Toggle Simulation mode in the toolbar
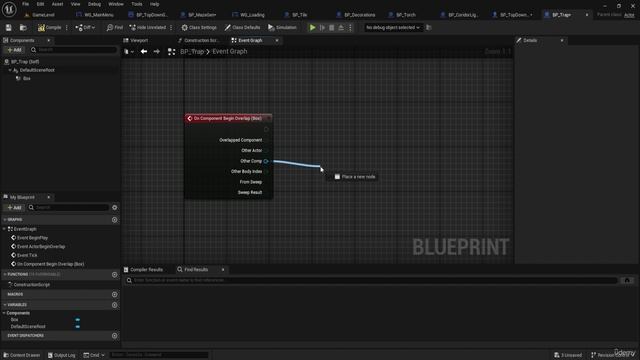Screen dimensions: 640x360 [282, 27]
